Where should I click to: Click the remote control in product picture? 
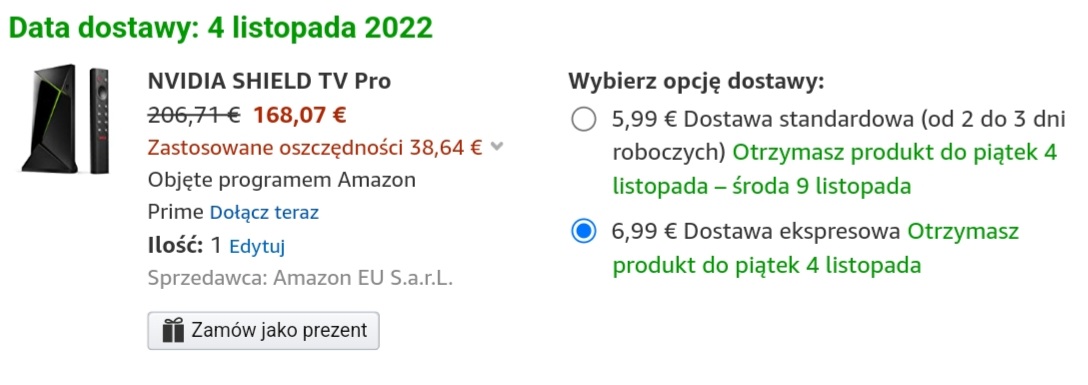click(99, 120)
